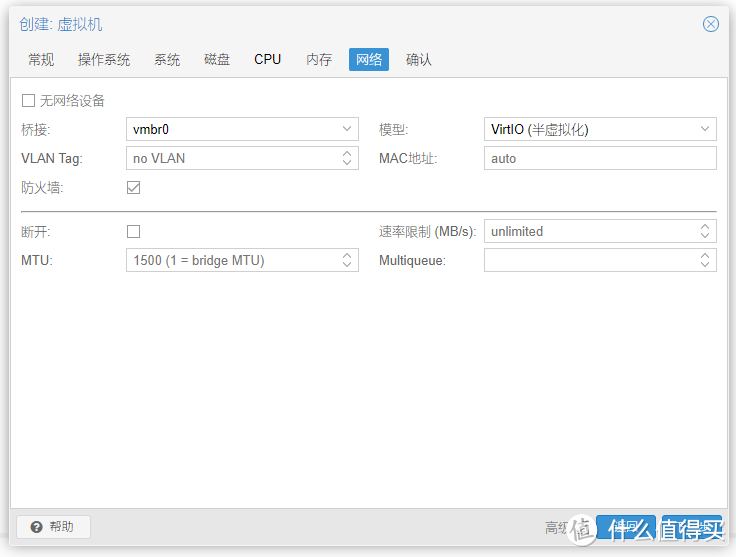This screenshot has width=736, height=557.
Task: Disable the firewall checkbox
Action: tap(133, 187)
